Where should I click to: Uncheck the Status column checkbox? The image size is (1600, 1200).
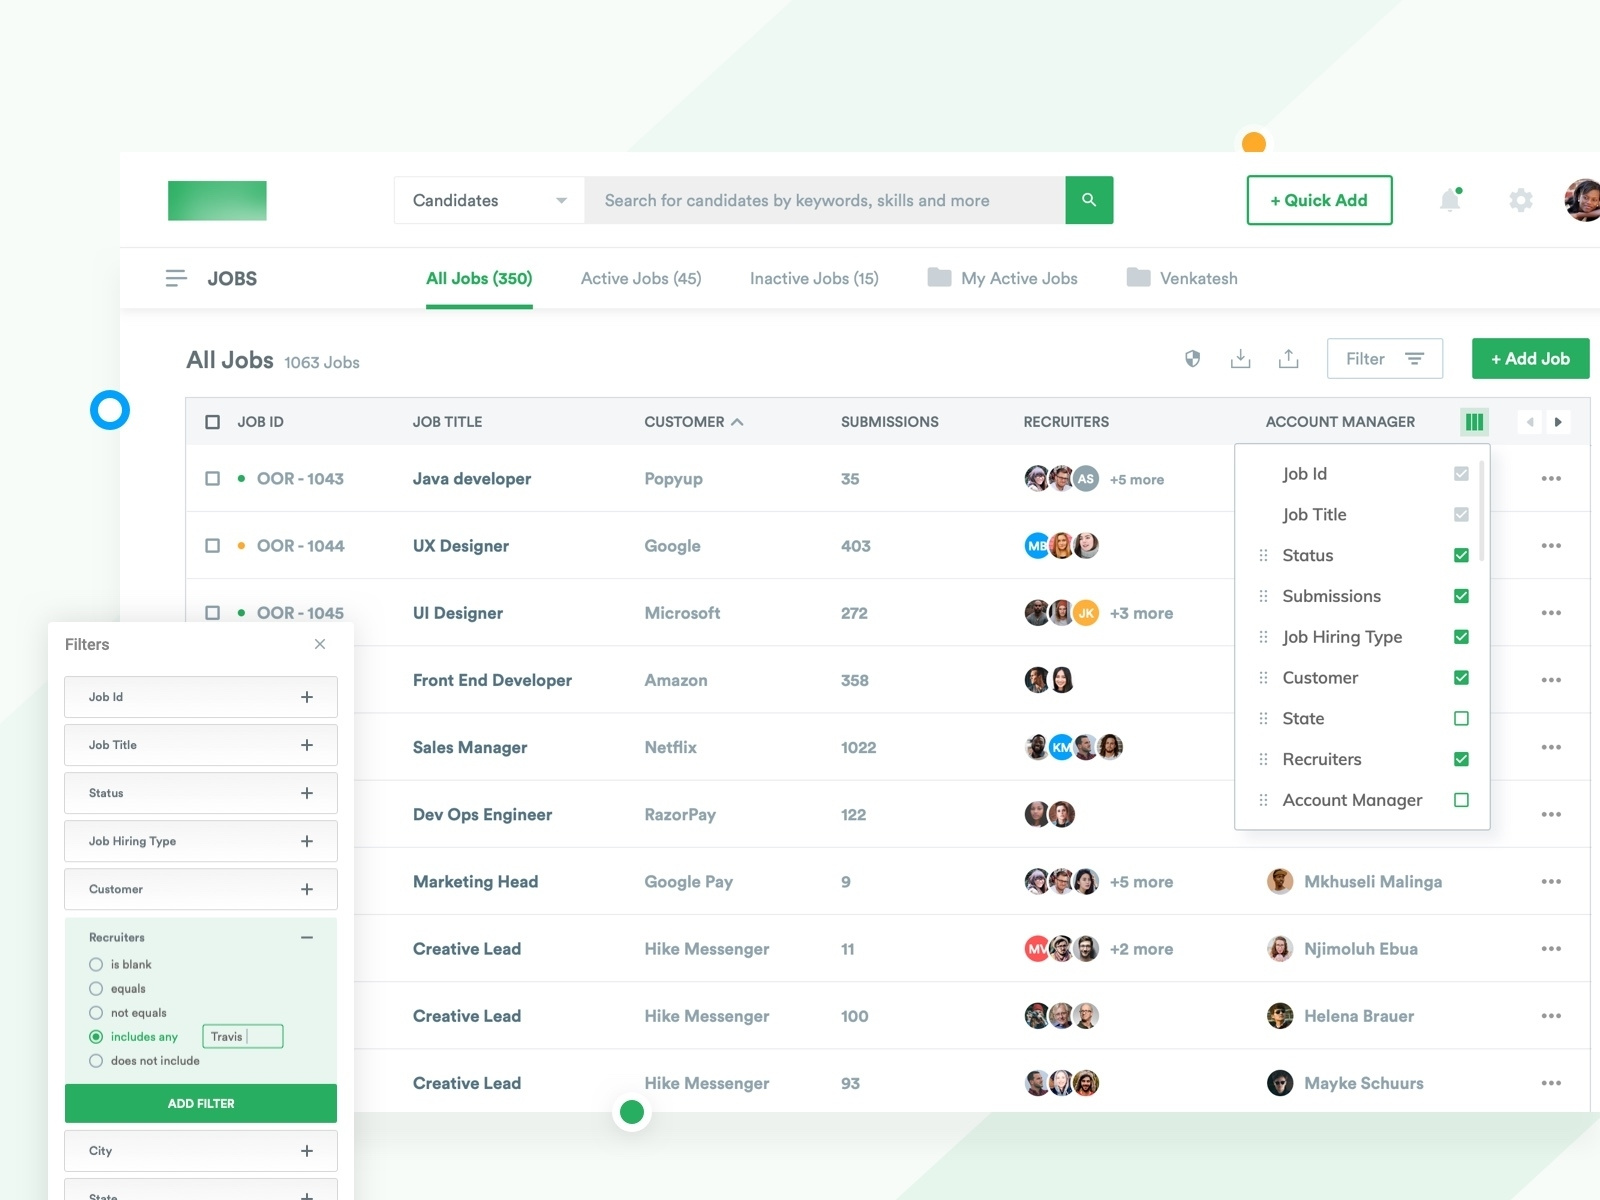coord(1461,555)
